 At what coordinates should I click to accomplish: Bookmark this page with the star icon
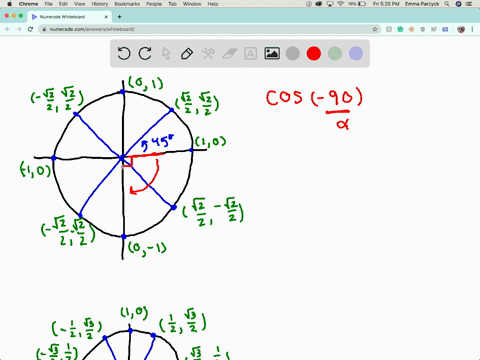click(x=375, y=29)
